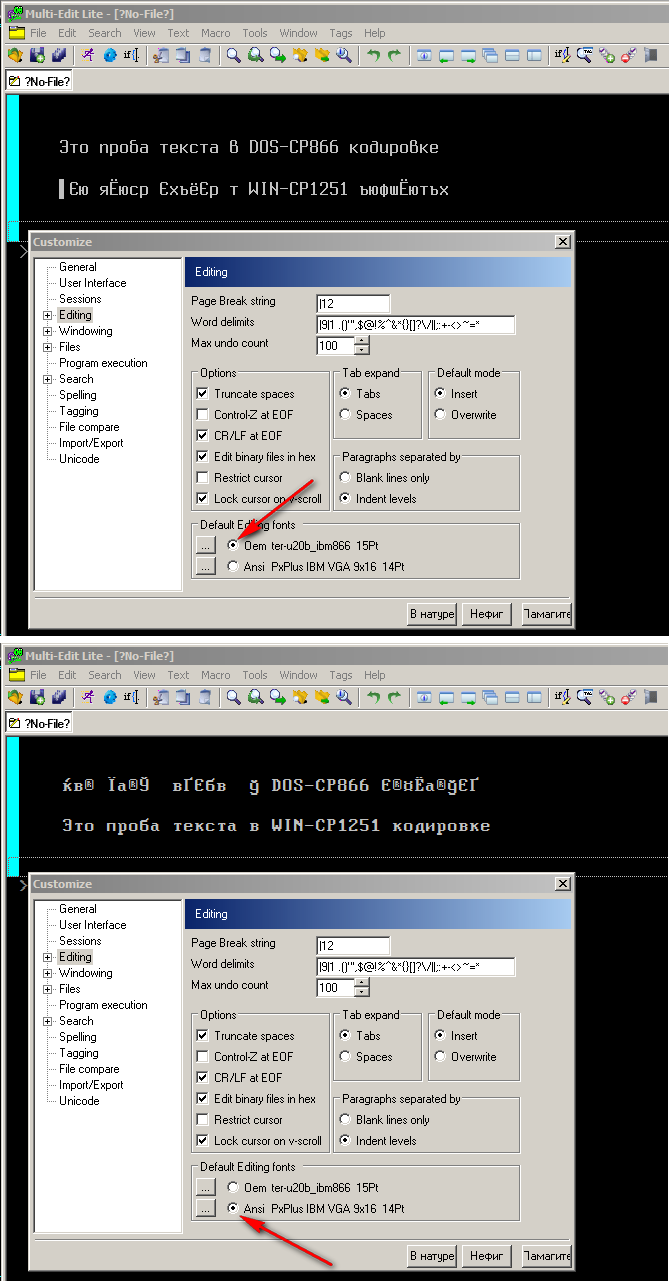Select Oem ter-u20b_ibm866 font radio, bottom dialog
This screenshot has height=1282, width=669.
(x=233, y=1188)
